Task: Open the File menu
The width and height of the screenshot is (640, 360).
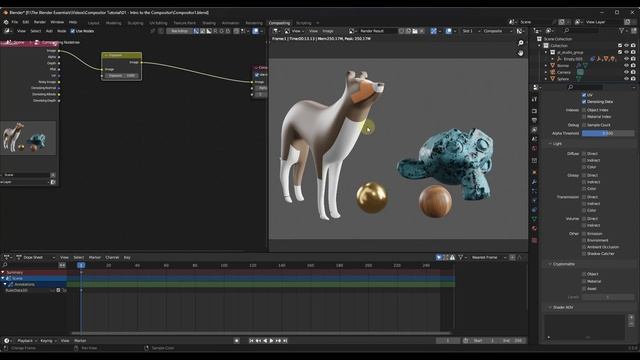Action: coord(15,22)
